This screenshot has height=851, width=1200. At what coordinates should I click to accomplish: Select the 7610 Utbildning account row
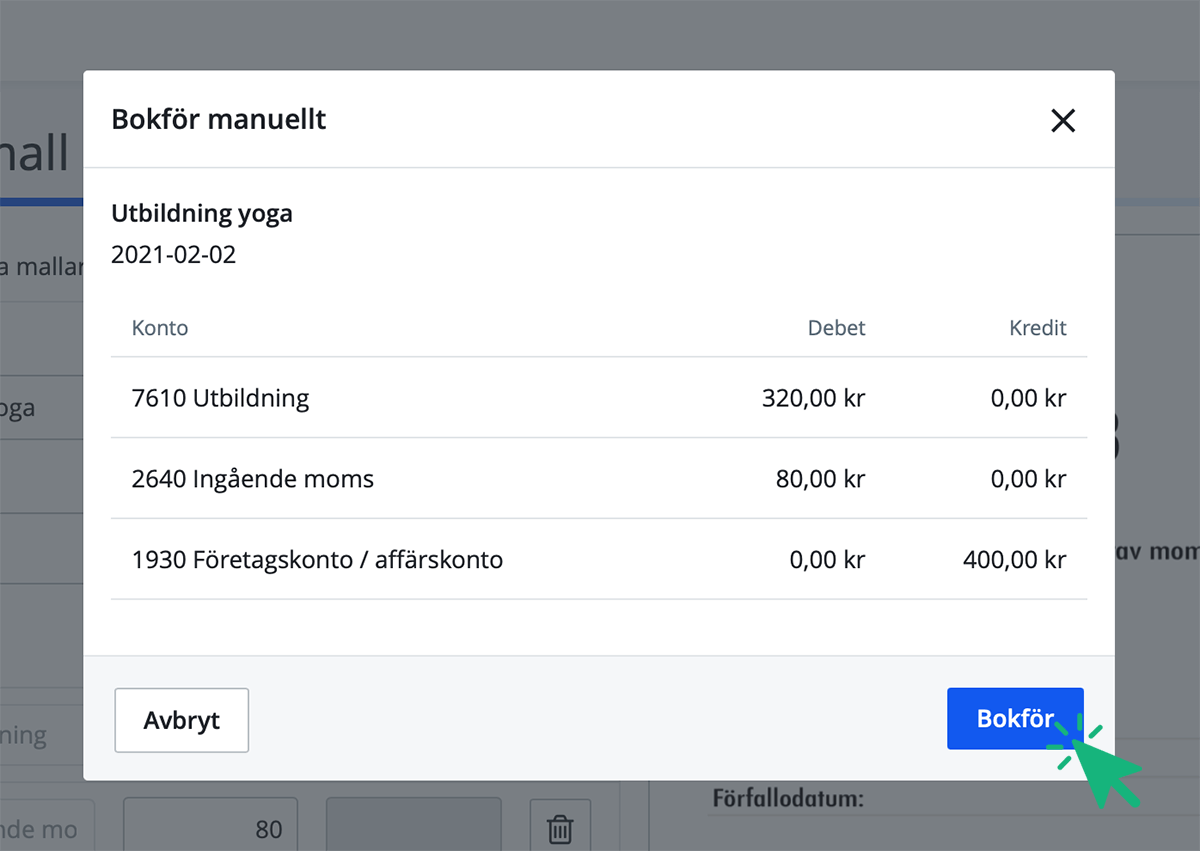tap(221, 397)
